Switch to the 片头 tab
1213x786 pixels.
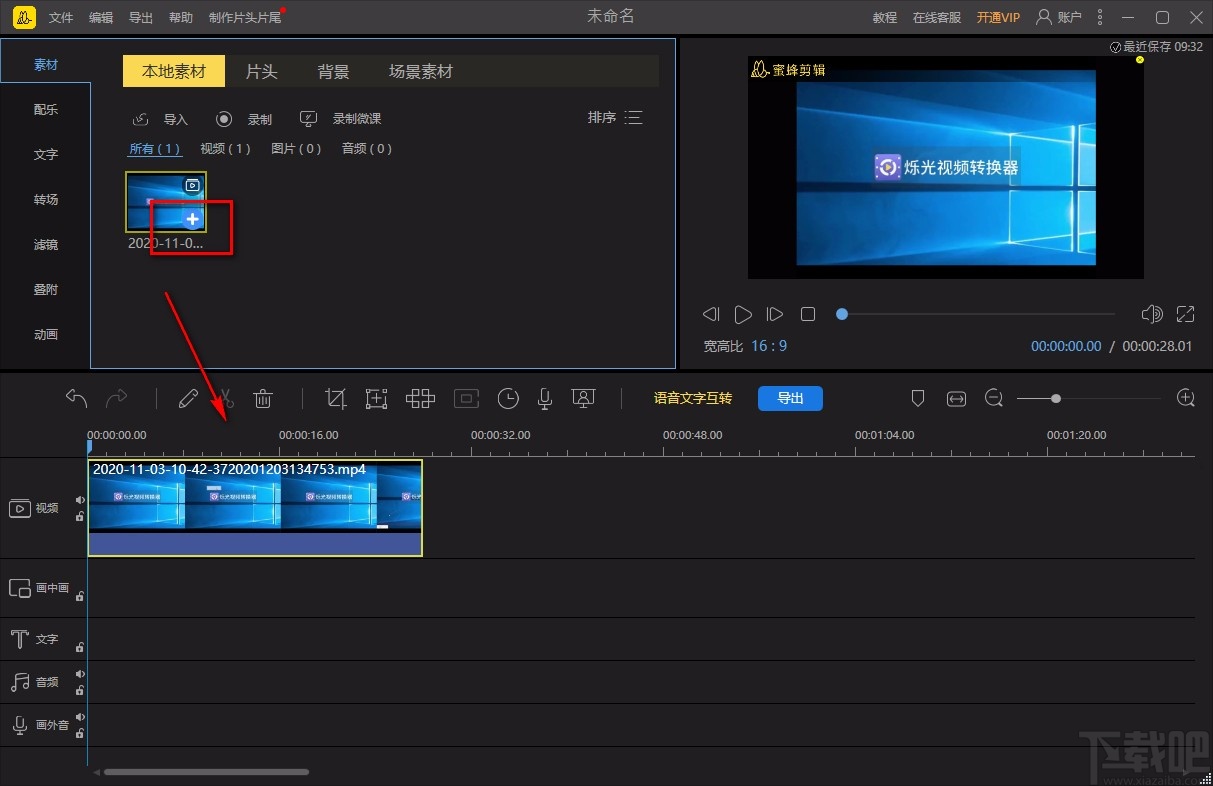coord(262,71)
